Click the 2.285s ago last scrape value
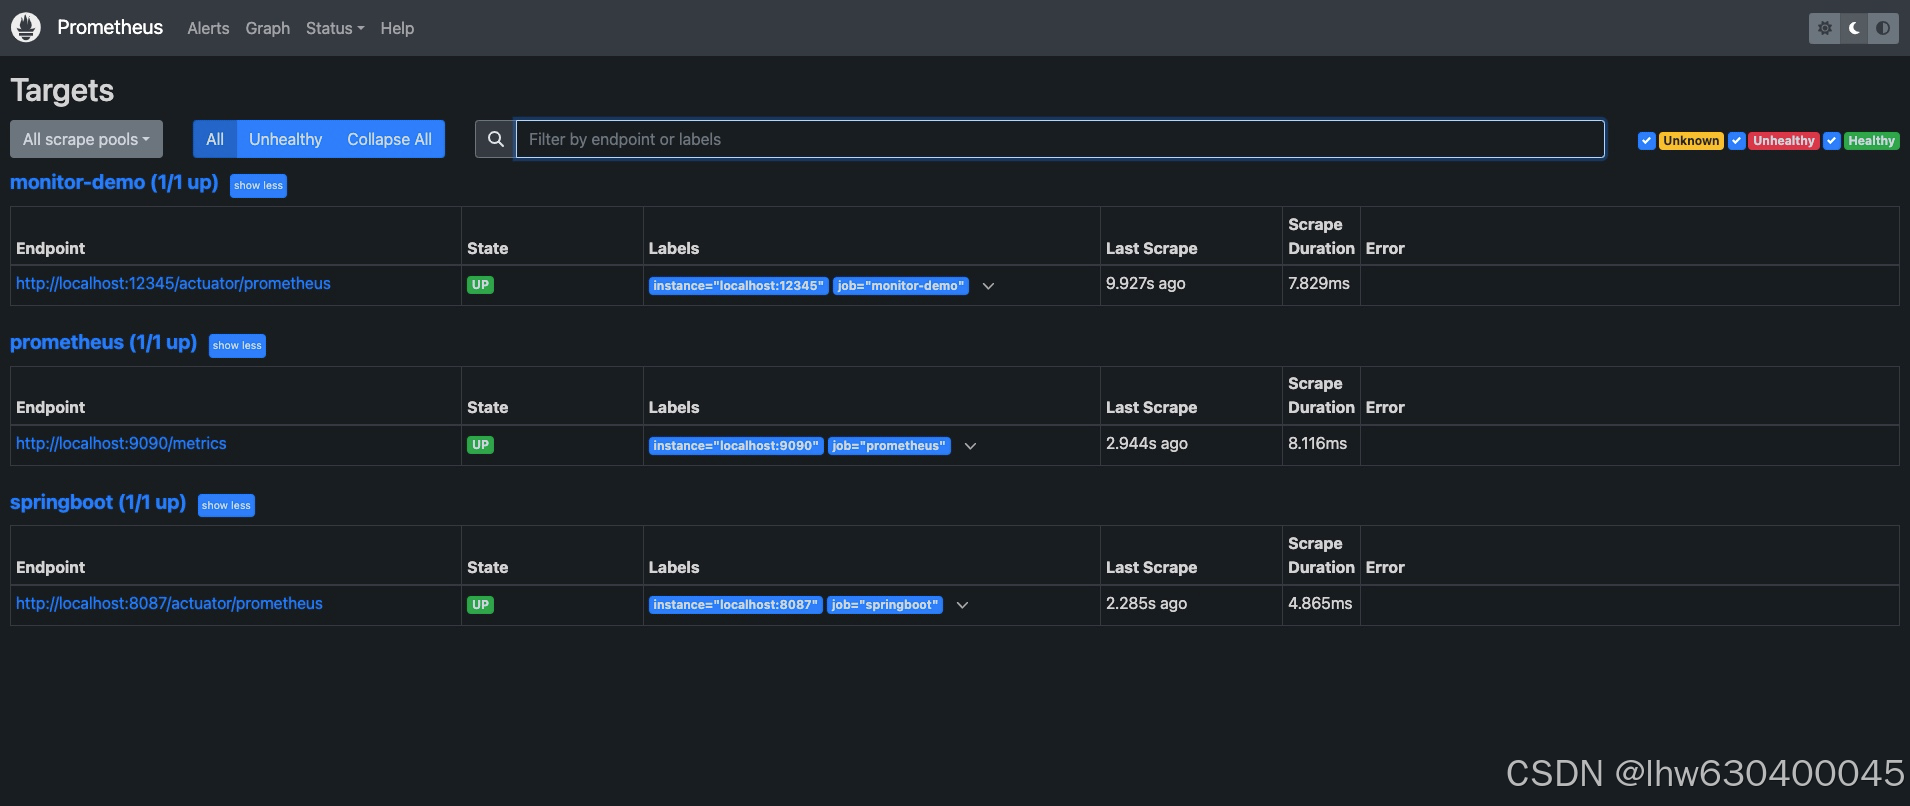 pyautogui.click(x=1146, y=604)
